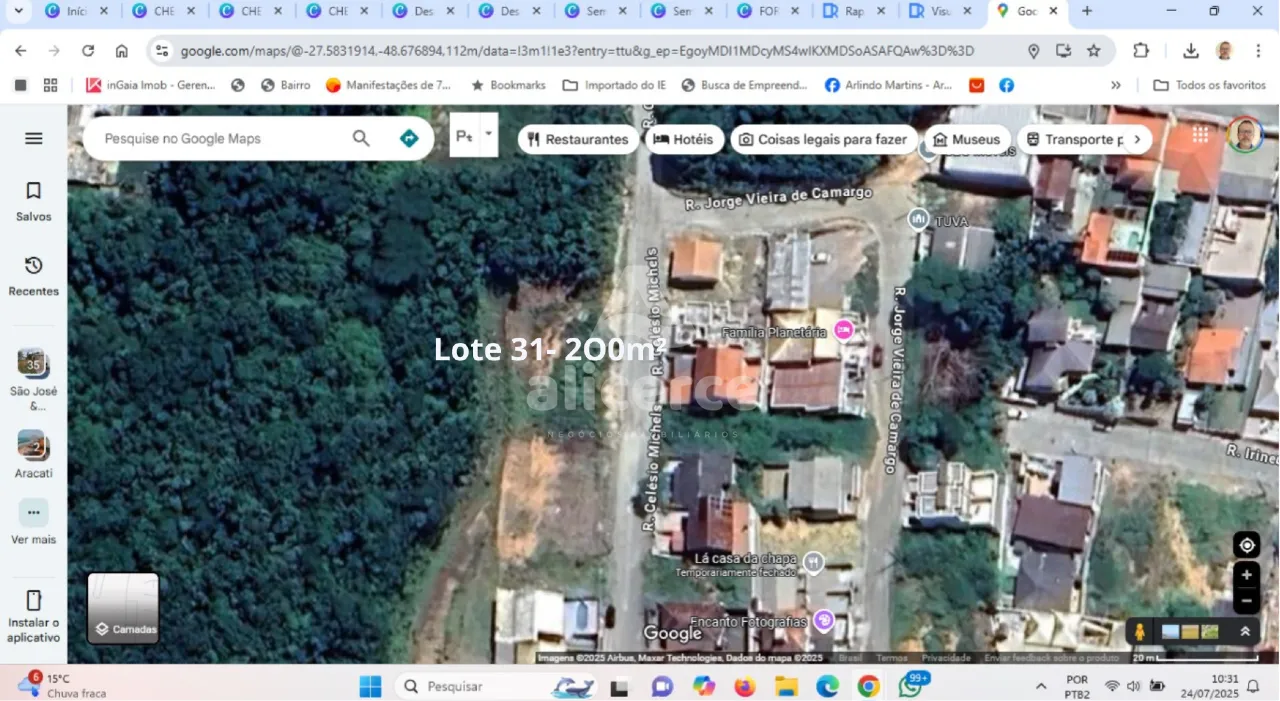Screen dimensions: 1280x701
Task: Click the 20 m map scale bar
Action: (x=1195, y=657)
